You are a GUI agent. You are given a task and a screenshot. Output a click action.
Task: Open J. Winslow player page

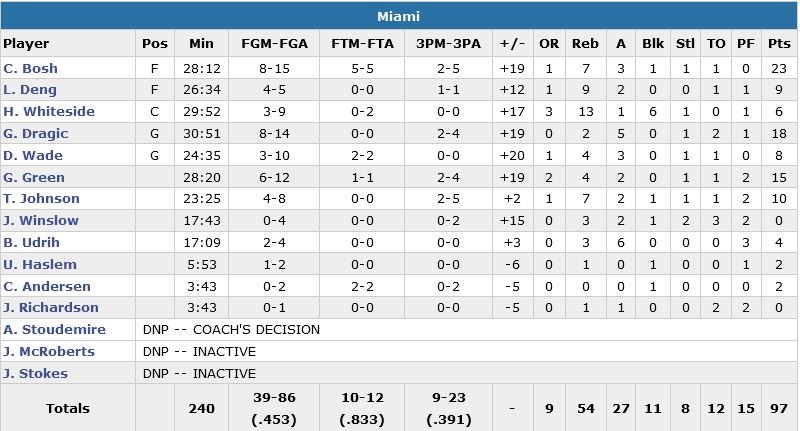point(40,221)
